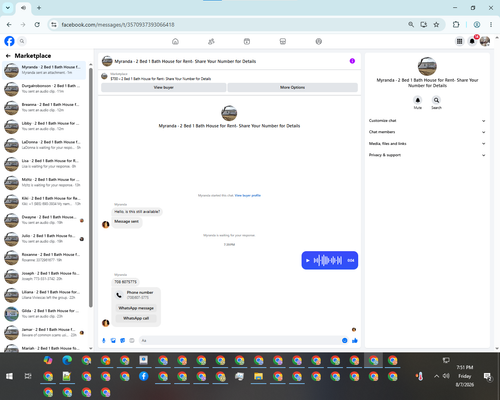The image size is (500, 400).
Task: Click the audio clip waveform
Action: pyautogui.click(x=328, y=260)
